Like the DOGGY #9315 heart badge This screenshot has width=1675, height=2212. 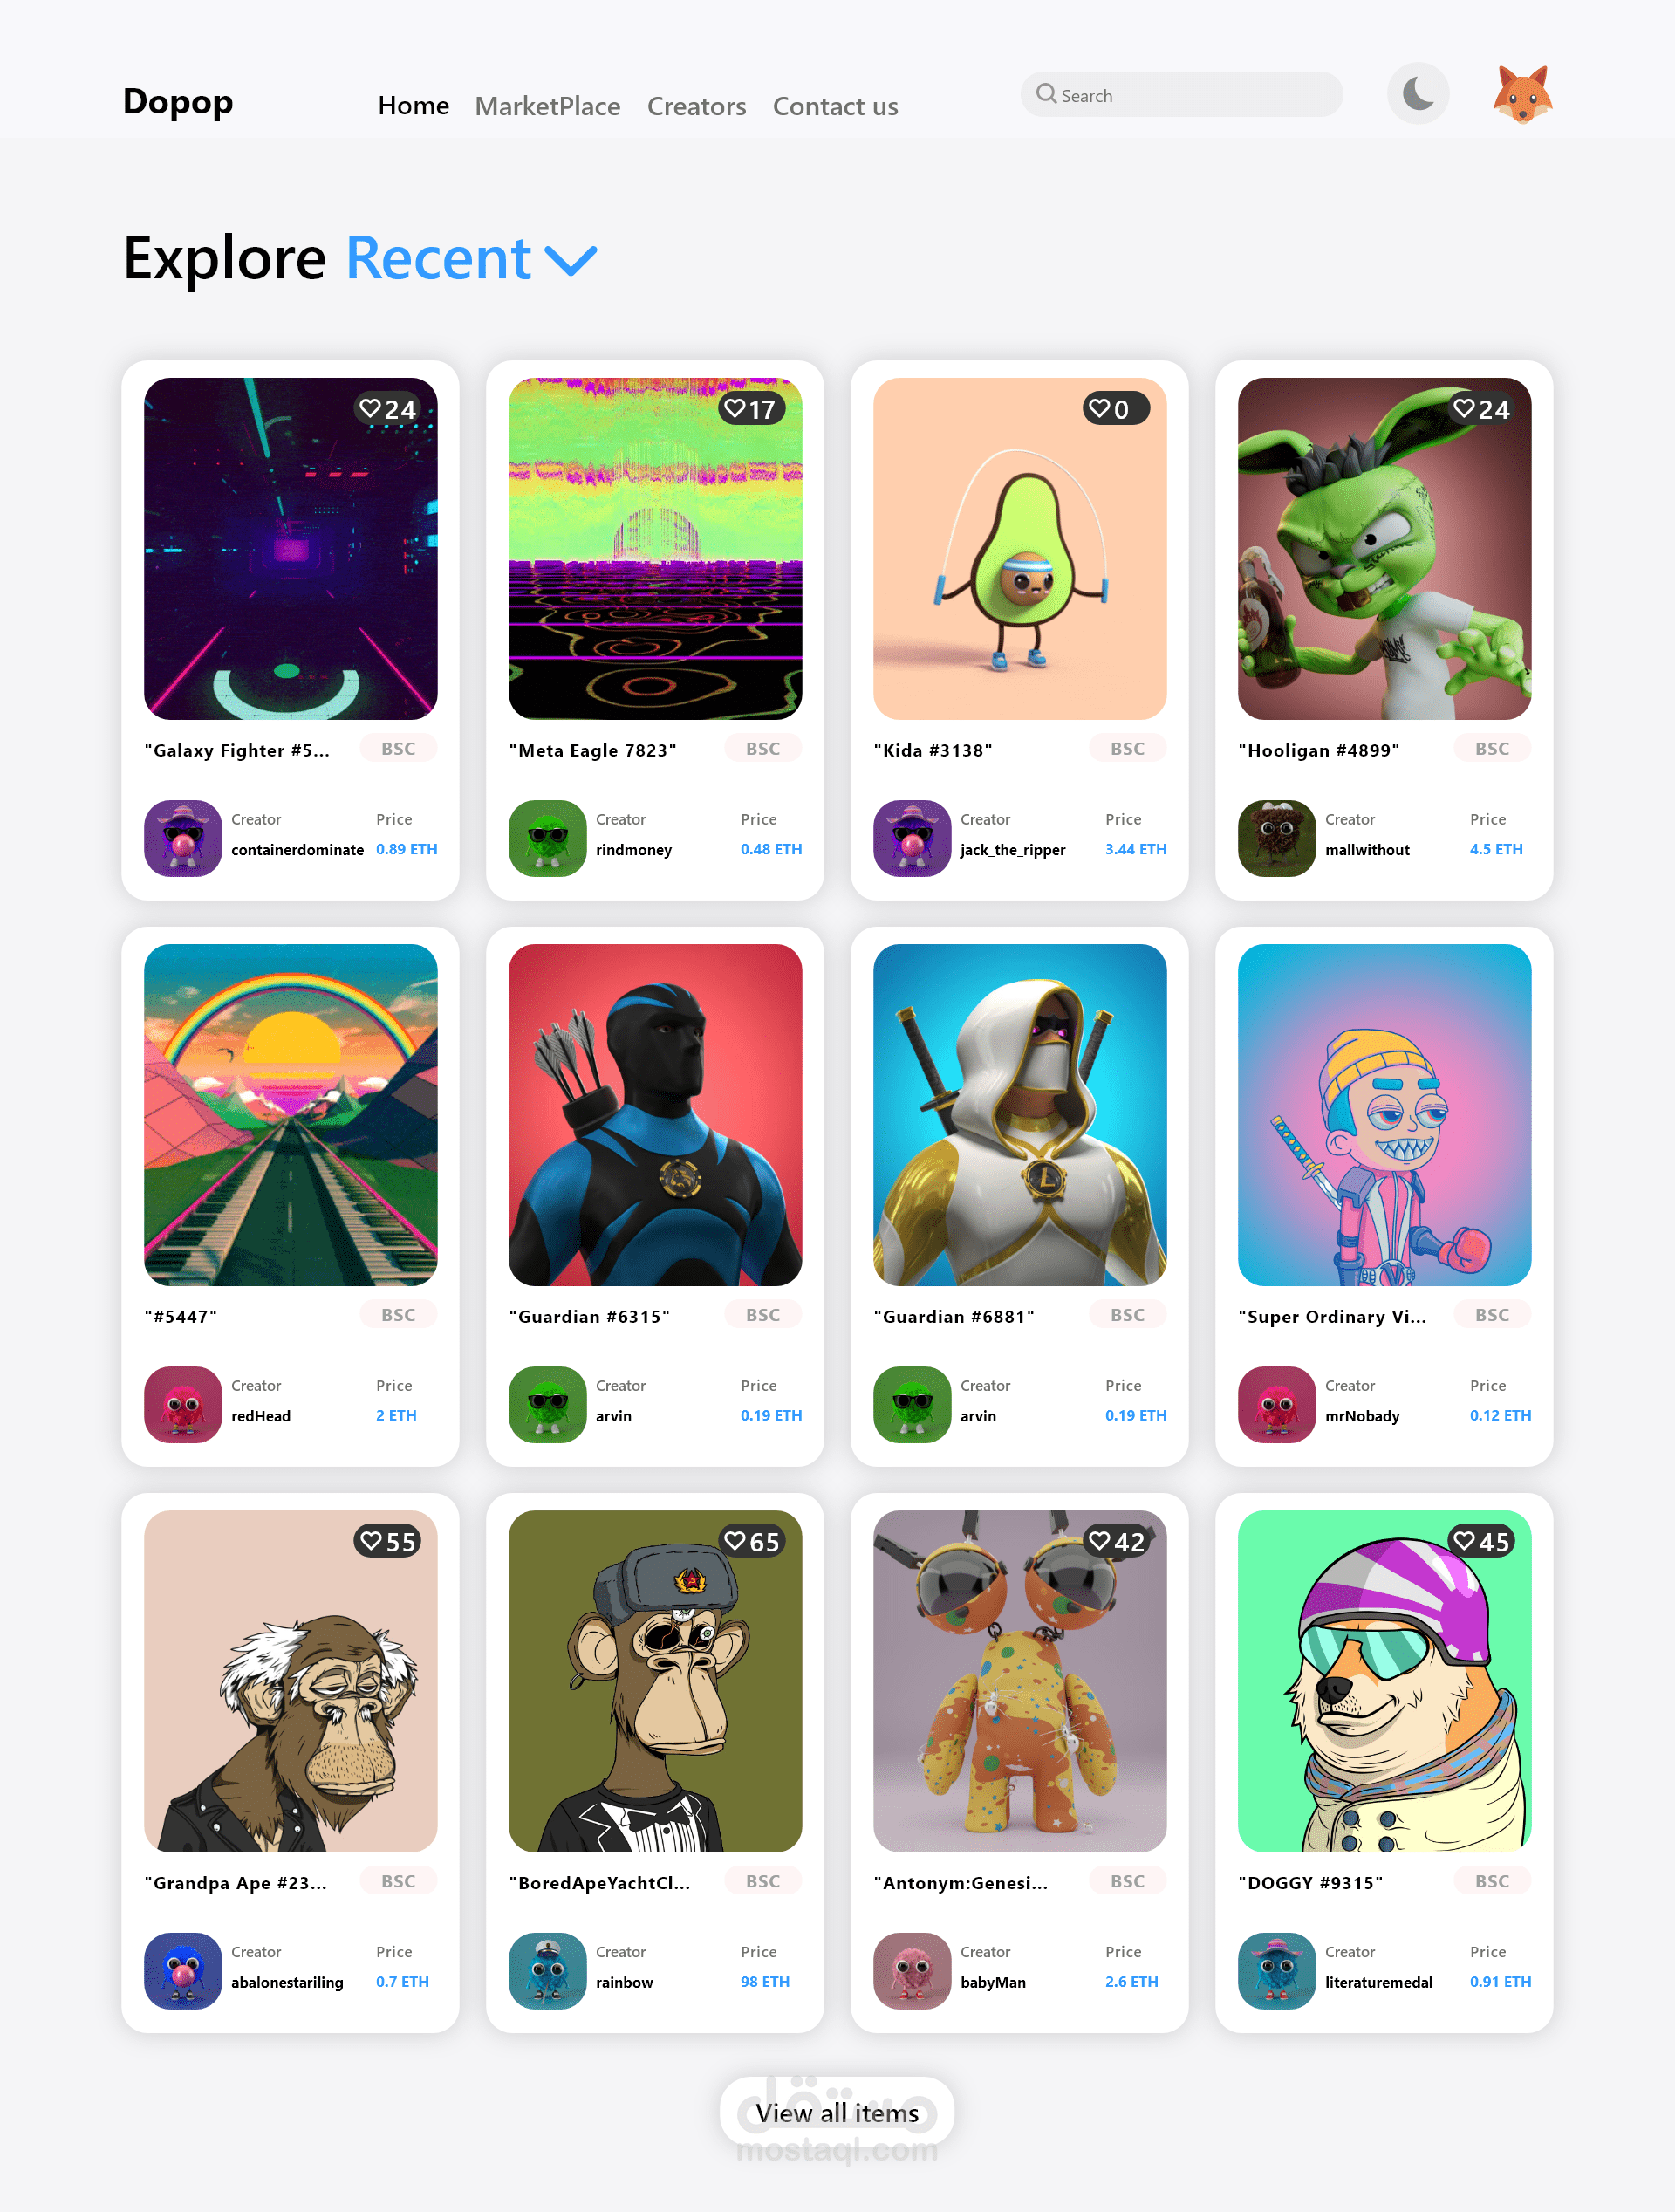(1464, 1541)
